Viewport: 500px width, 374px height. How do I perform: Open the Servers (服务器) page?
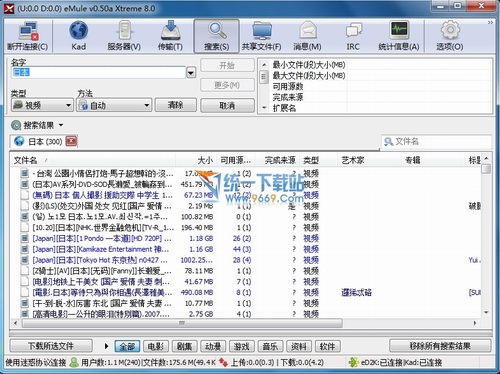124,36
